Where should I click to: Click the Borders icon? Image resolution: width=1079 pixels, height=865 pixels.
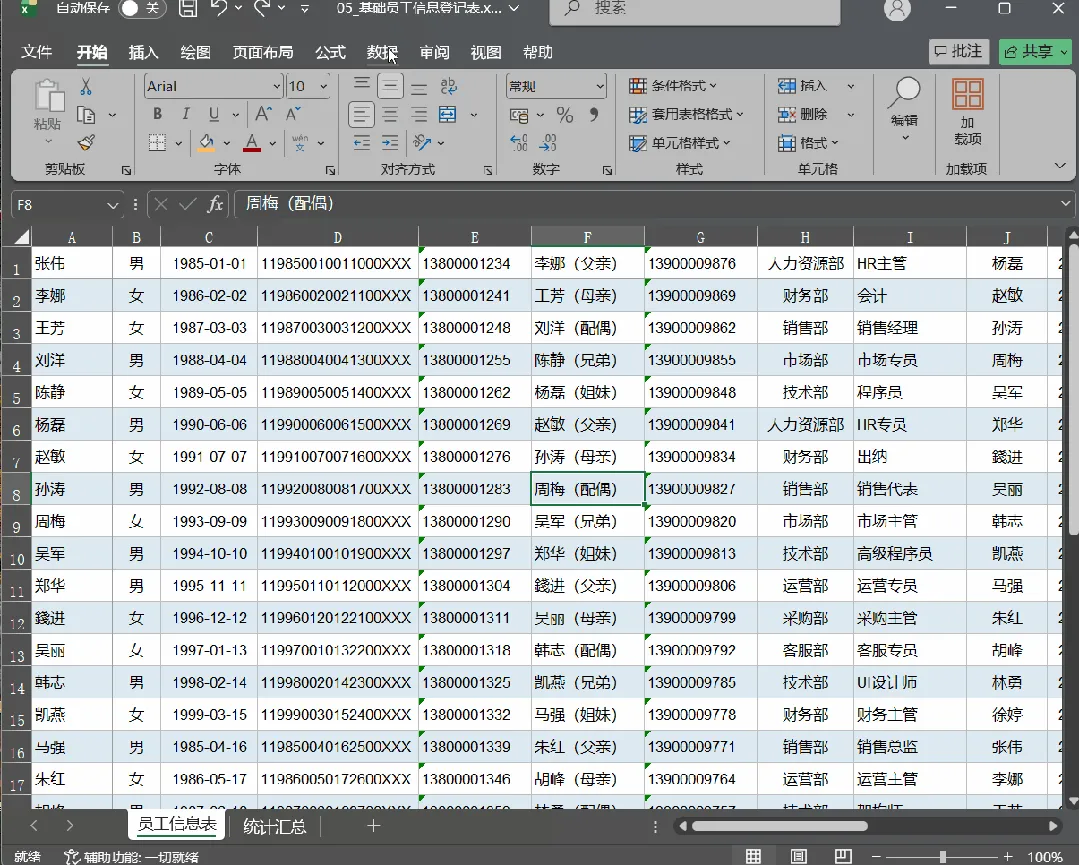pyautogui.click(x=158, y=143)
